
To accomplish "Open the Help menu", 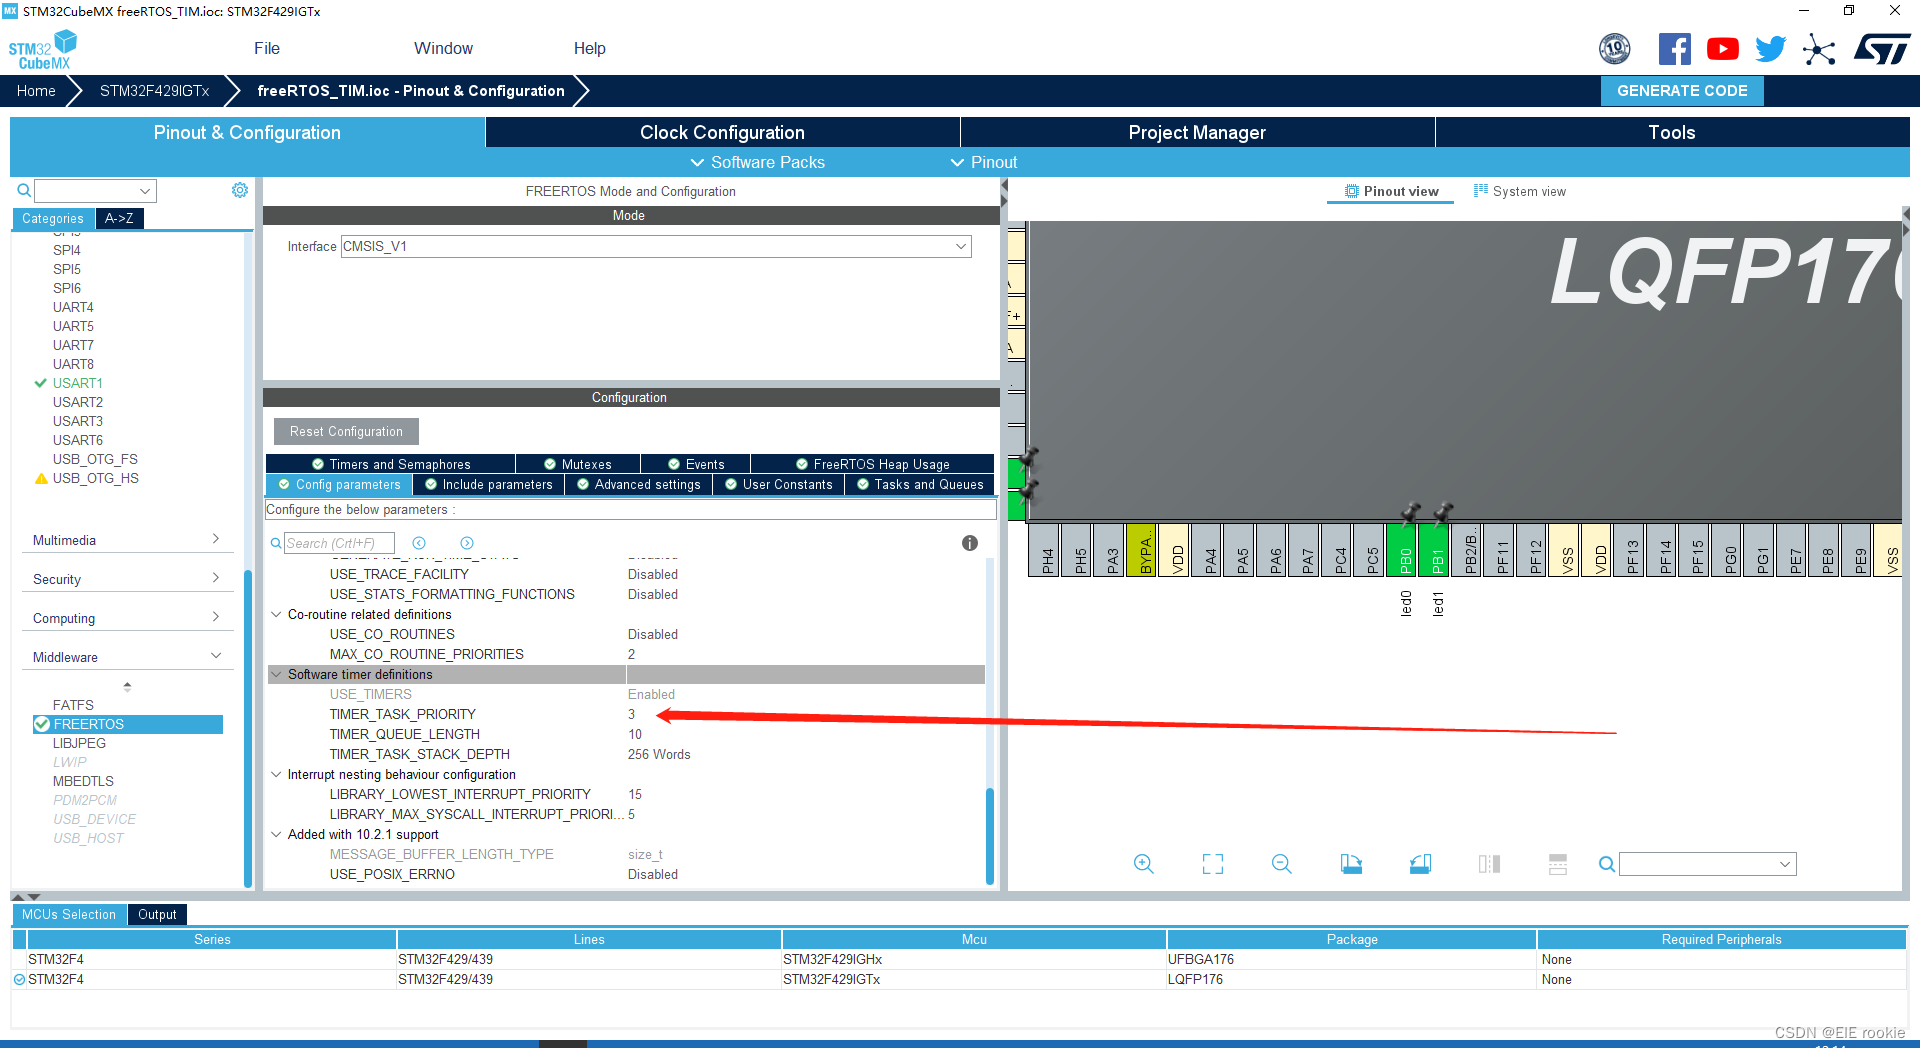I will (x=589, y=48).
